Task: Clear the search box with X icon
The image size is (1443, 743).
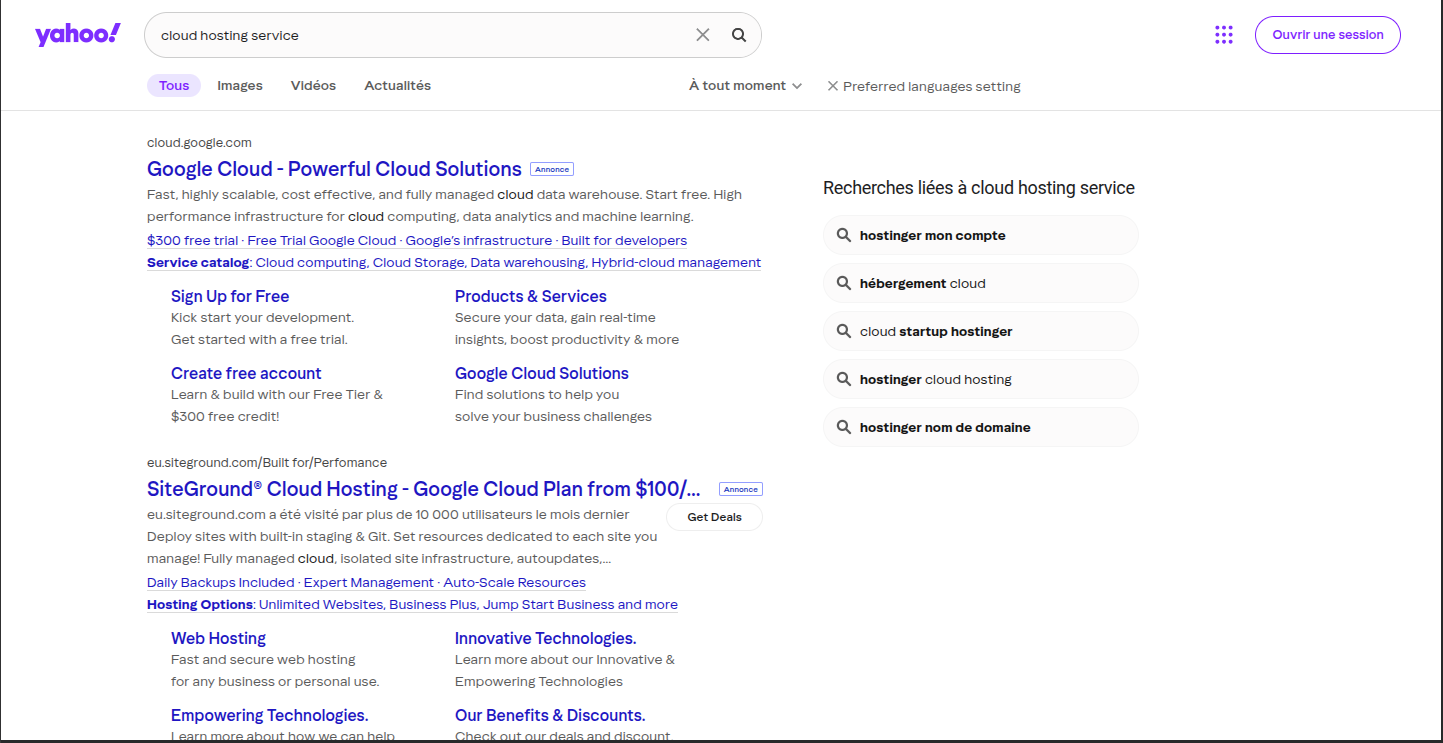Action: pyautogui.click(x=703, y=35)
